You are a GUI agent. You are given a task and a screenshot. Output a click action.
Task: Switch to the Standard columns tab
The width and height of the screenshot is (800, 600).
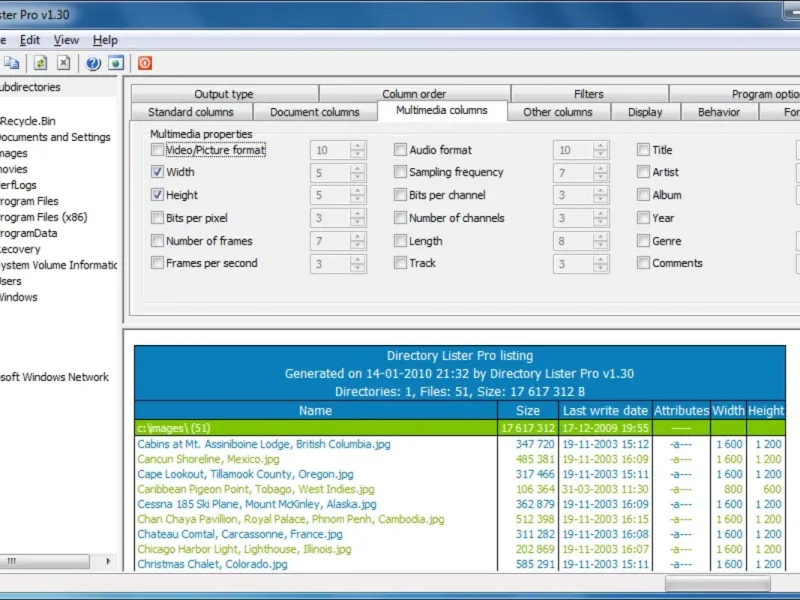191,112
